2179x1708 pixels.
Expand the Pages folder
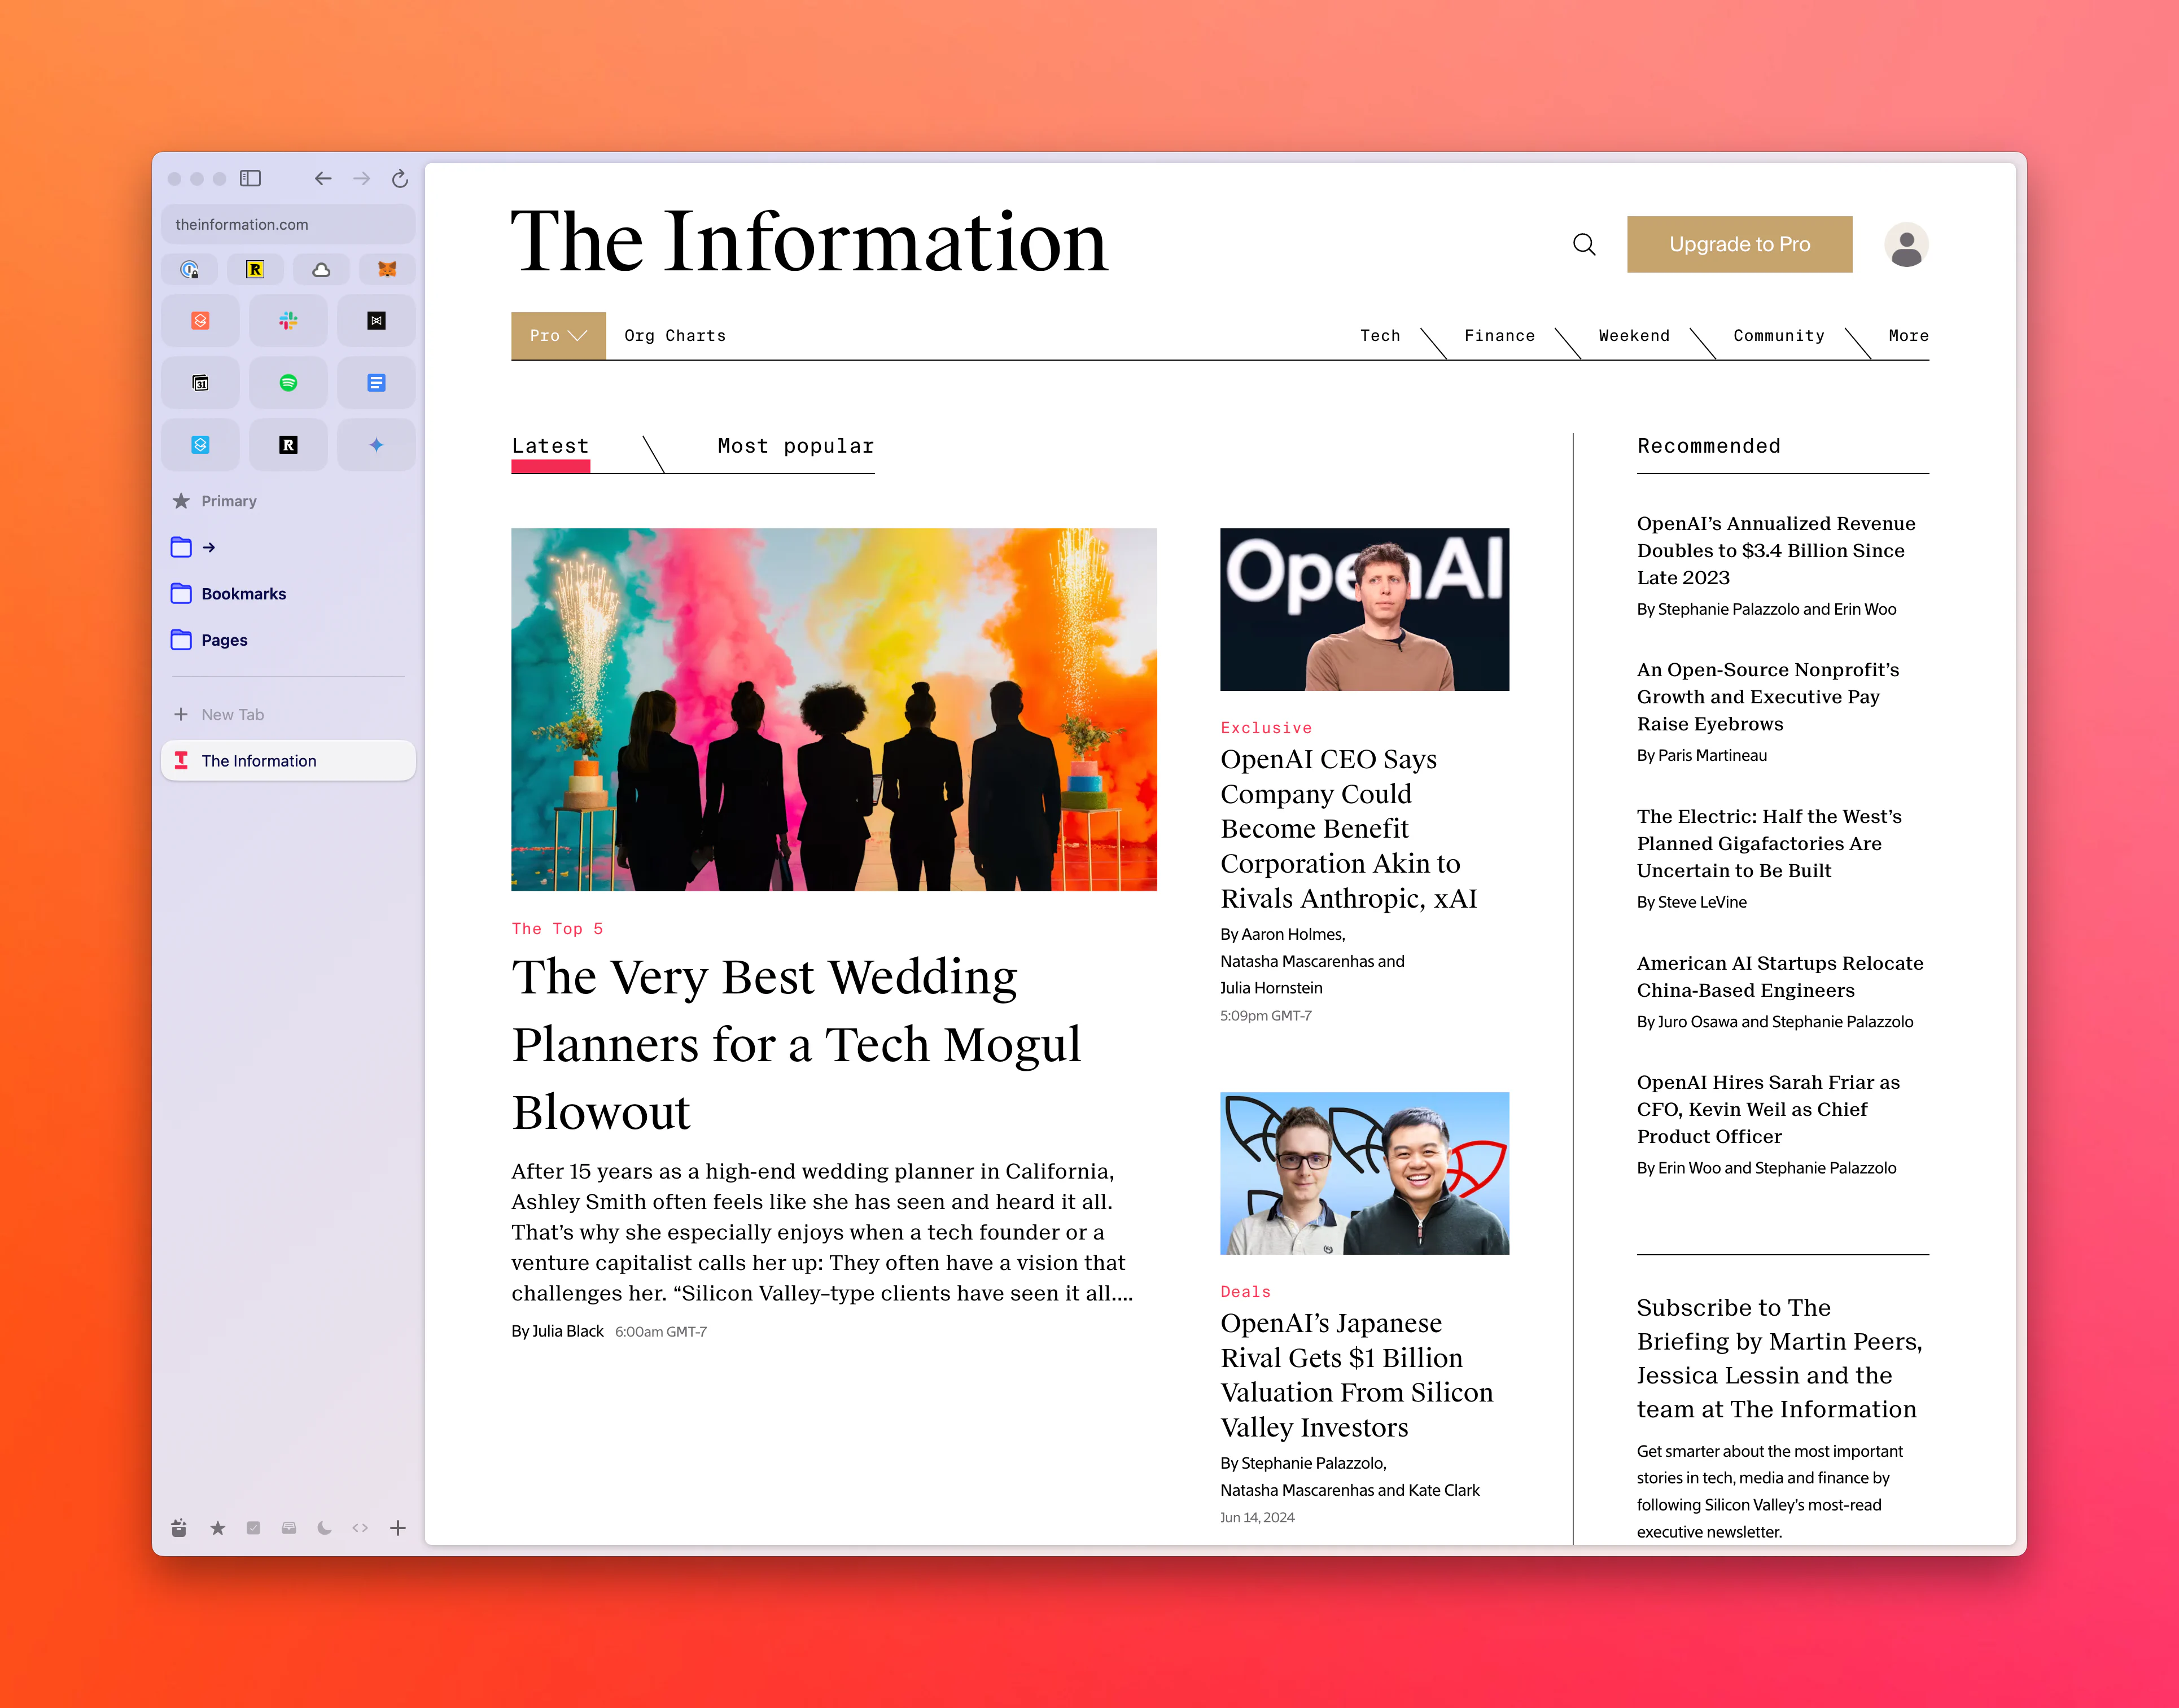pos(224,640)
